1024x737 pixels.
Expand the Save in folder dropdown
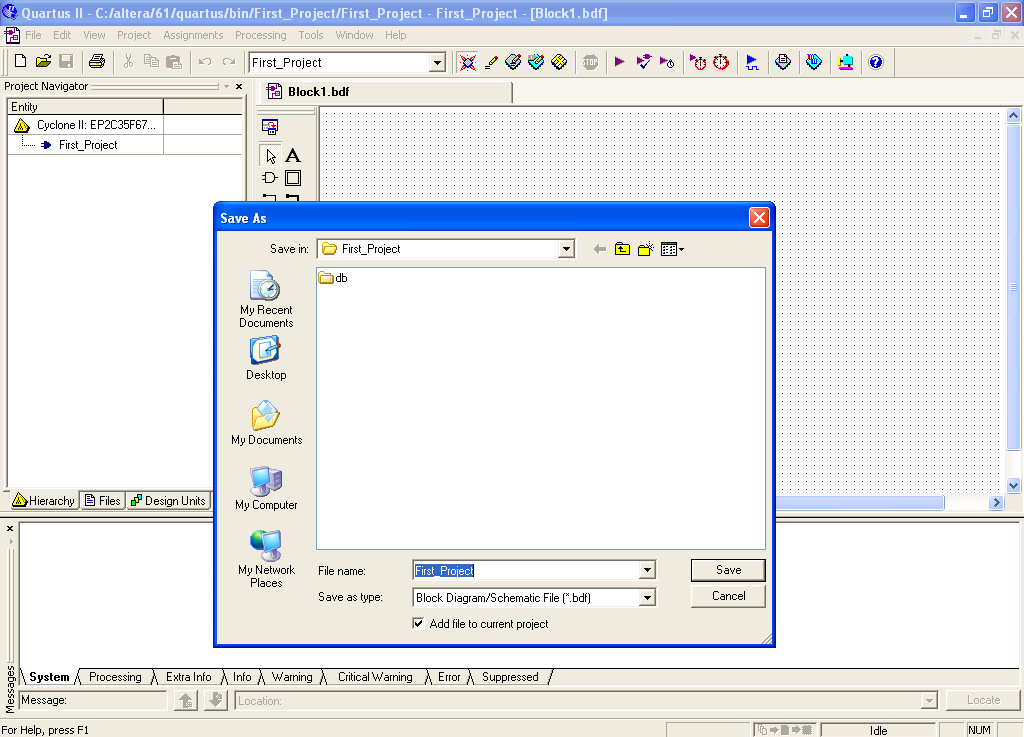tap(566, 249)
